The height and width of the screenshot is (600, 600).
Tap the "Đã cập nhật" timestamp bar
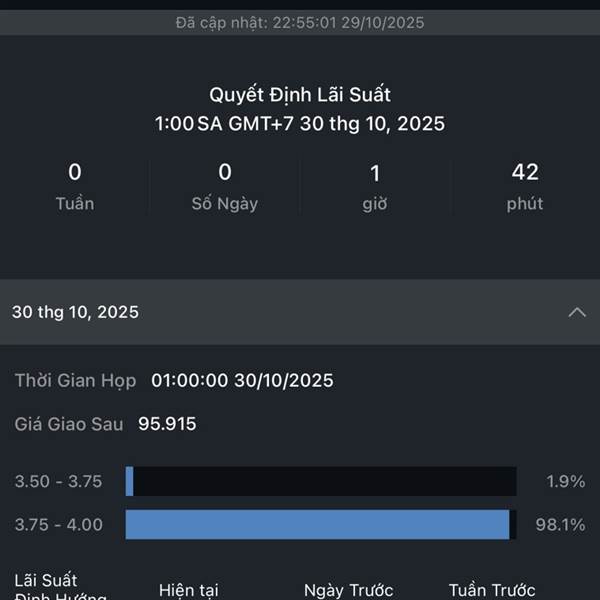click(x=300, y=21)
